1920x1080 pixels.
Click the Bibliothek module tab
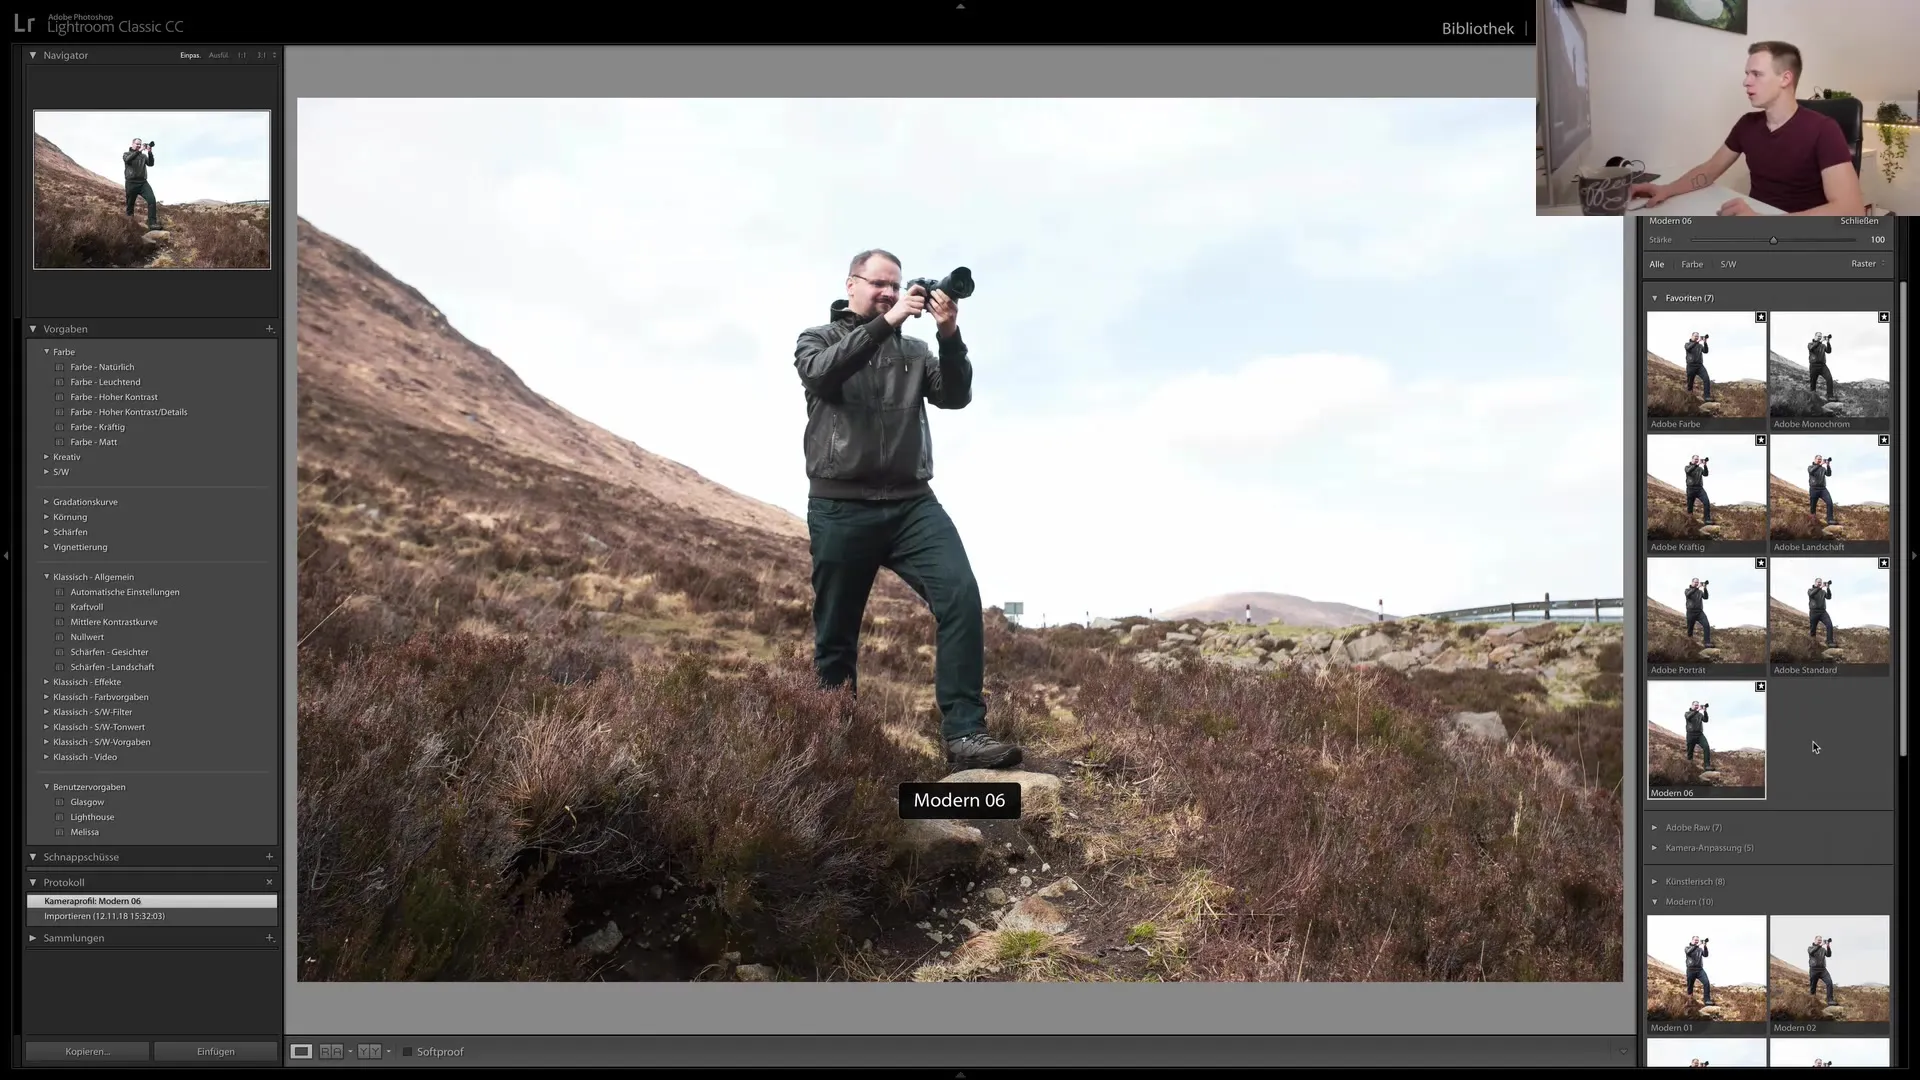[1477, 28]
